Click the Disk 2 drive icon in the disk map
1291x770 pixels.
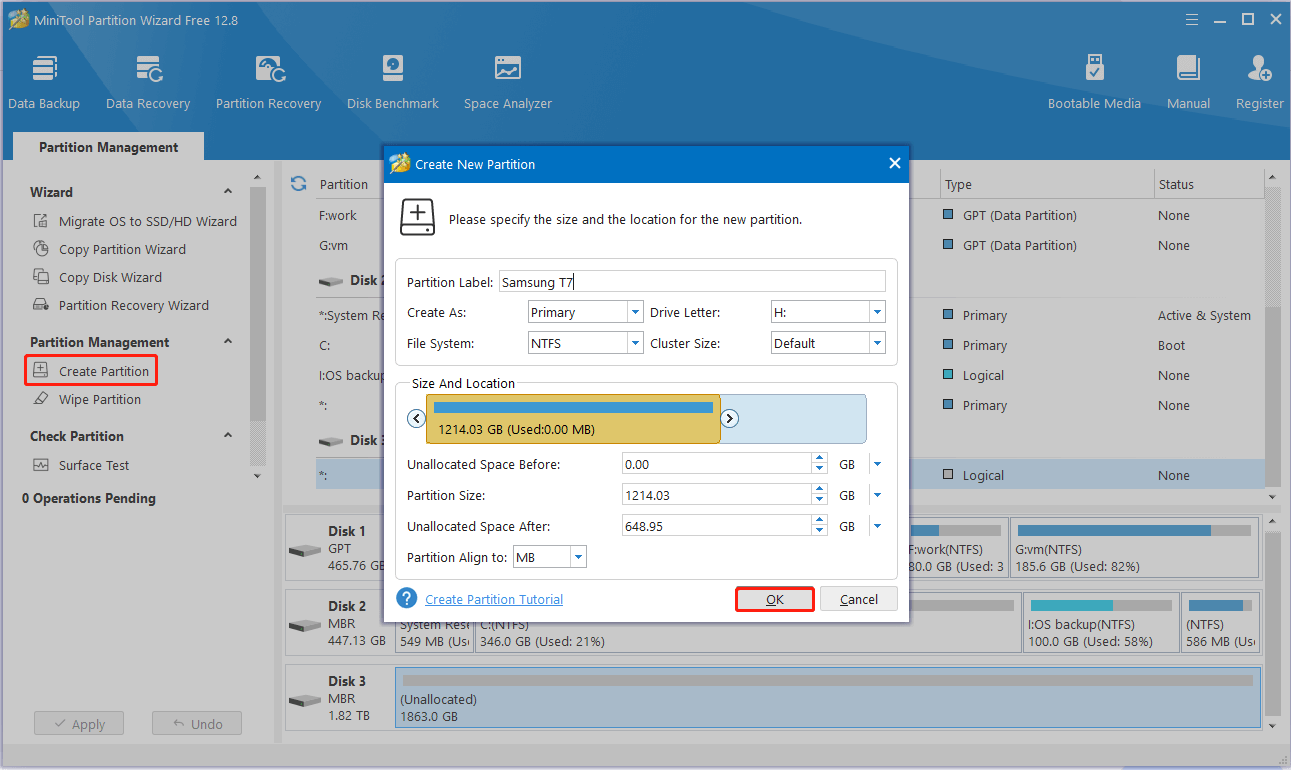point(305,626)
